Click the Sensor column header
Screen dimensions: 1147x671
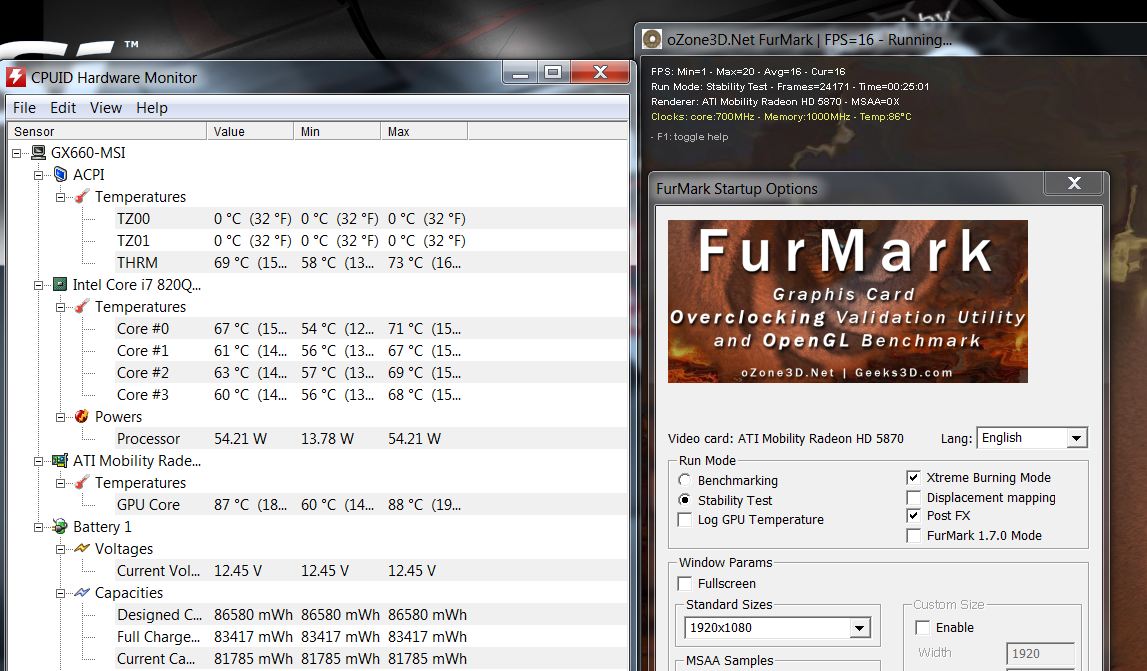107,131
